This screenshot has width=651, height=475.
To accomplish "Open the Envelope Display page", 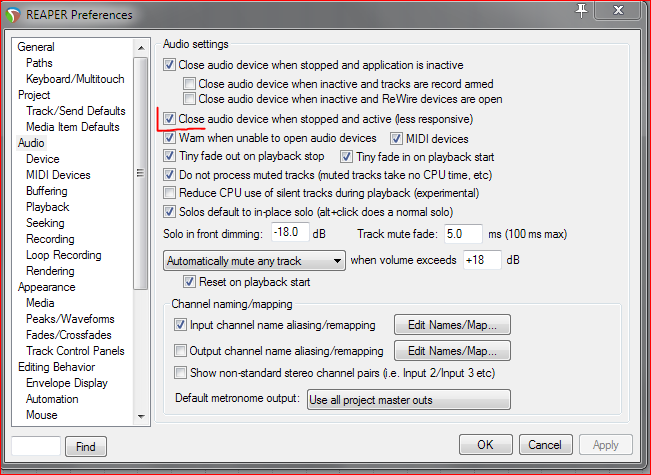I will 67,383.
